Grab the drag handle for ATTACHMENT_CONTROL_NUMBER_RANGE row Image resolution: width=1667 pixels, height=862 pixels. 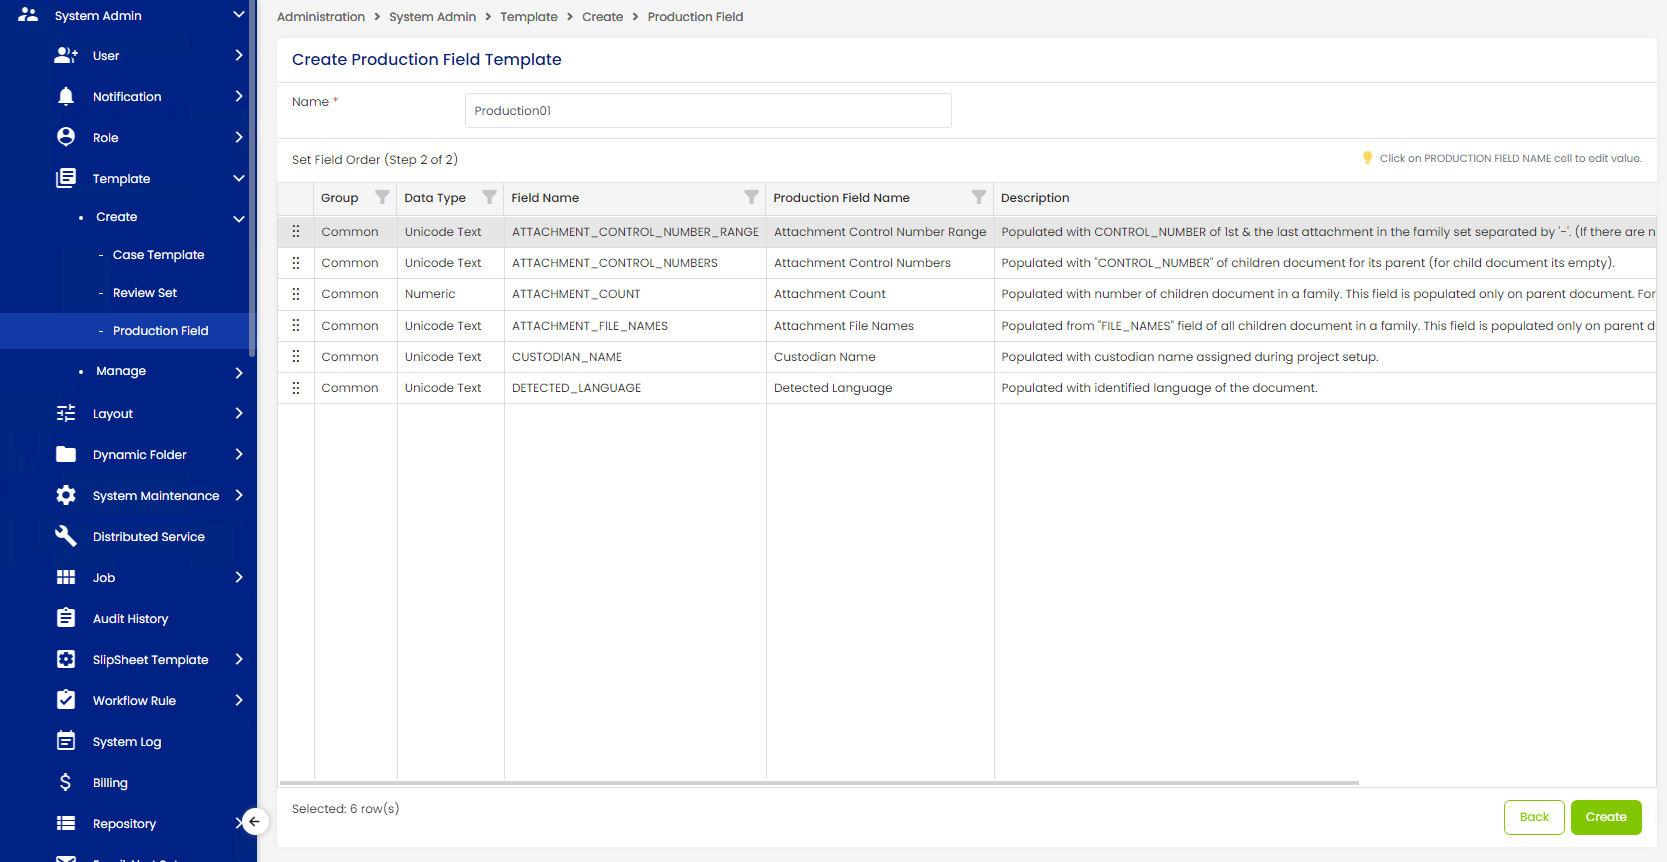pyautogui.click(x=296, y=231)
